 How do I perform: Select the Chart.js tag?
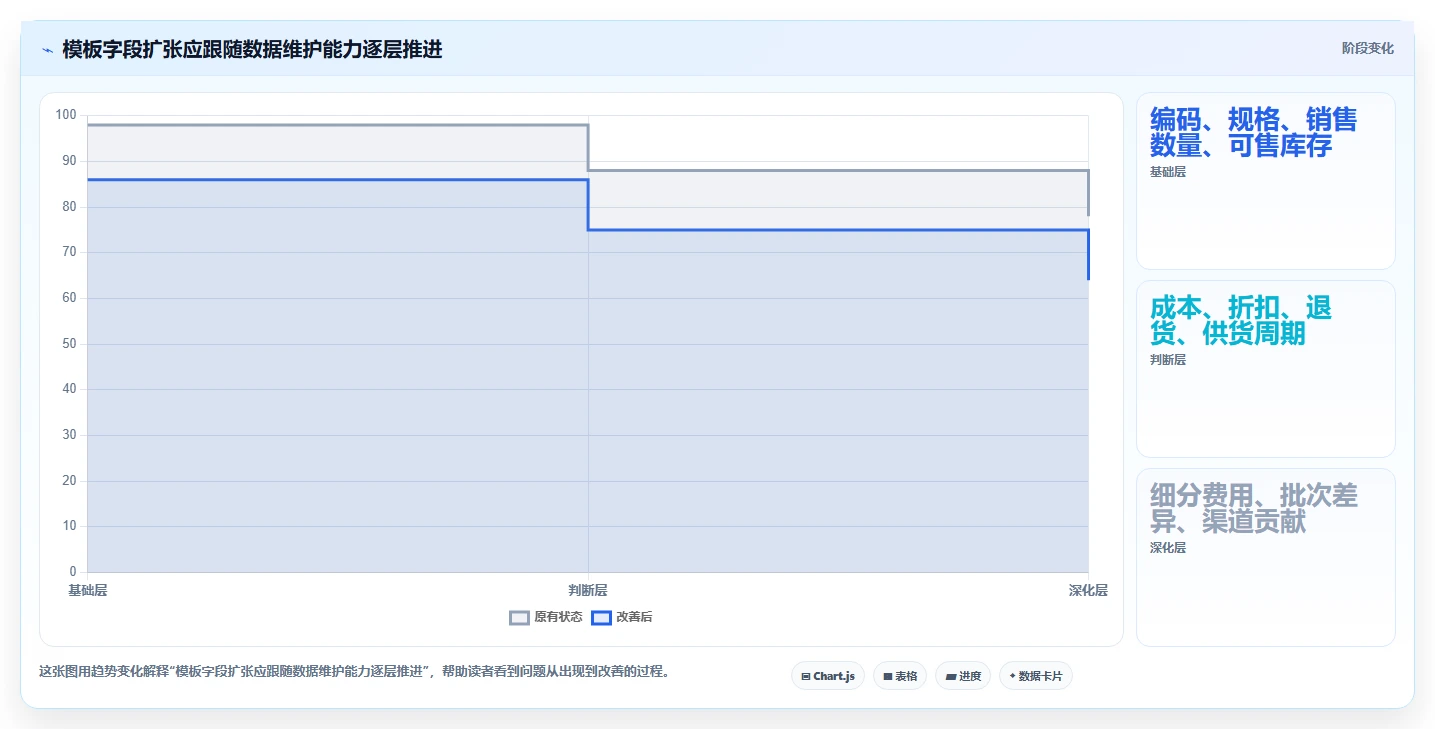tap(828, 676)
